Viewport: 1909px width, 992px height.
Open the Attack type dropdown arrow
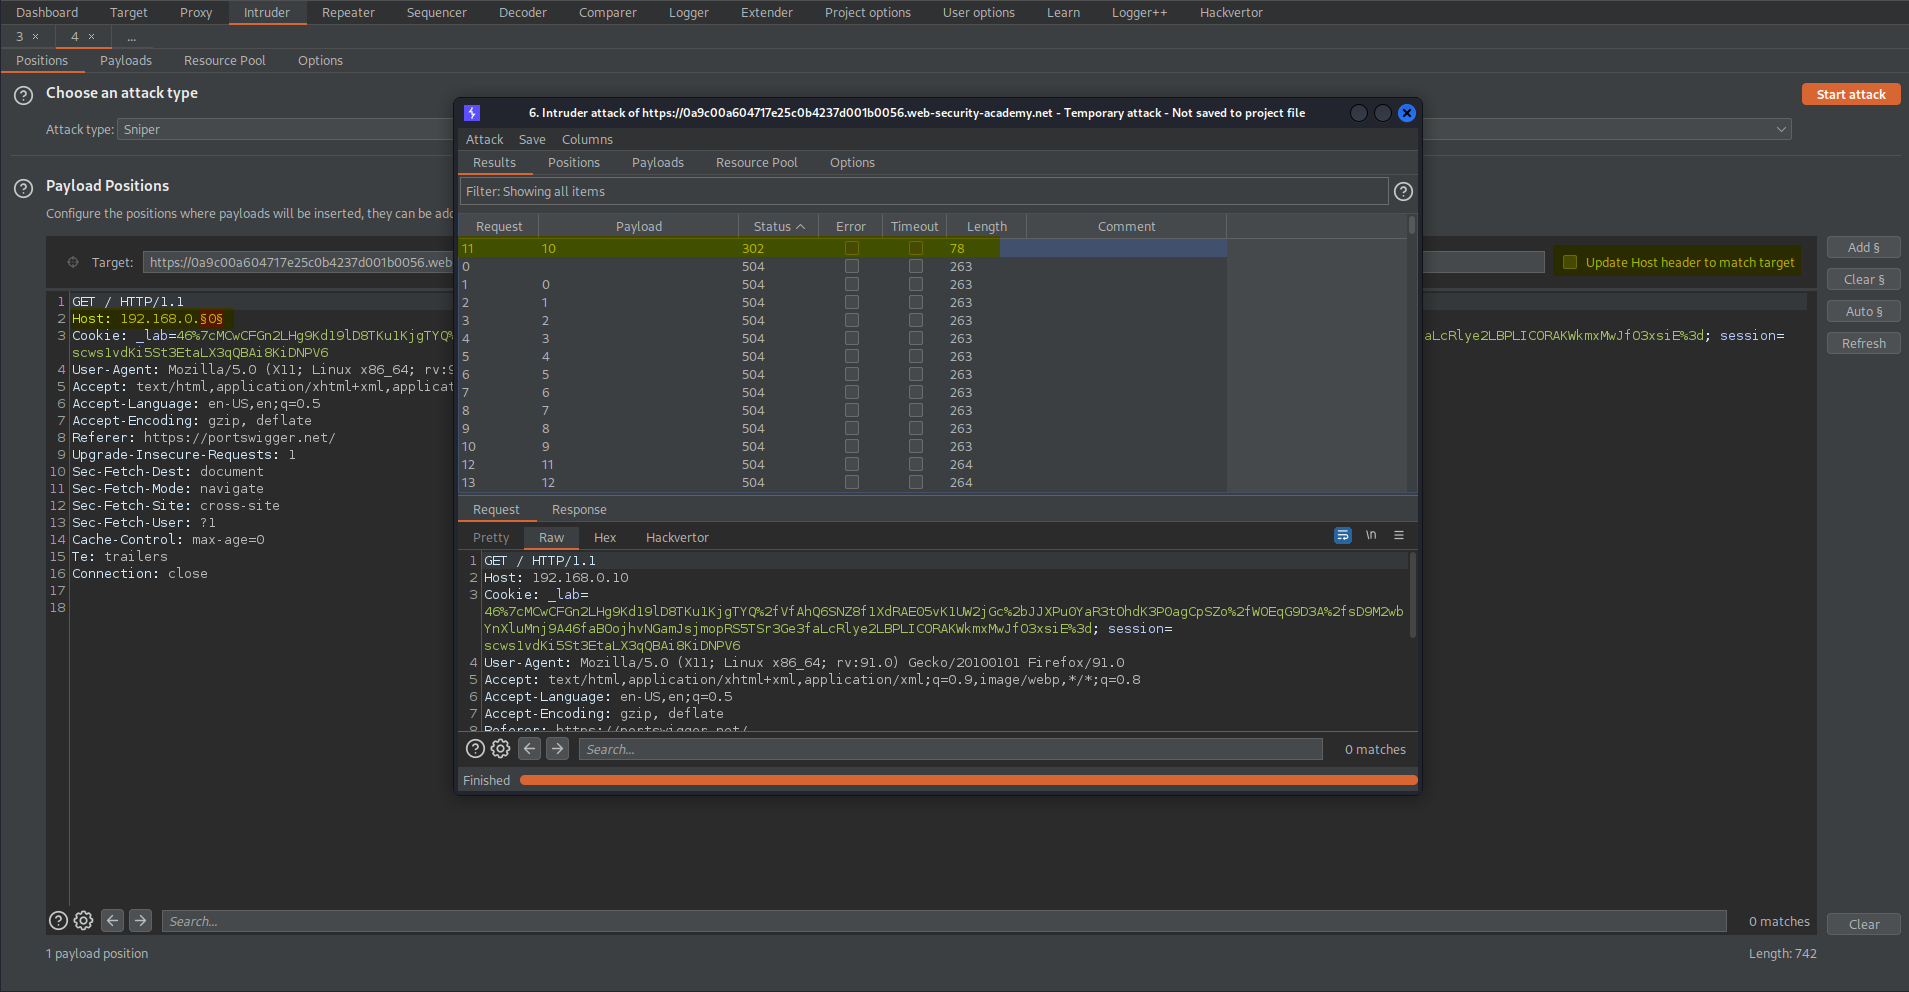click(1781, 130)
